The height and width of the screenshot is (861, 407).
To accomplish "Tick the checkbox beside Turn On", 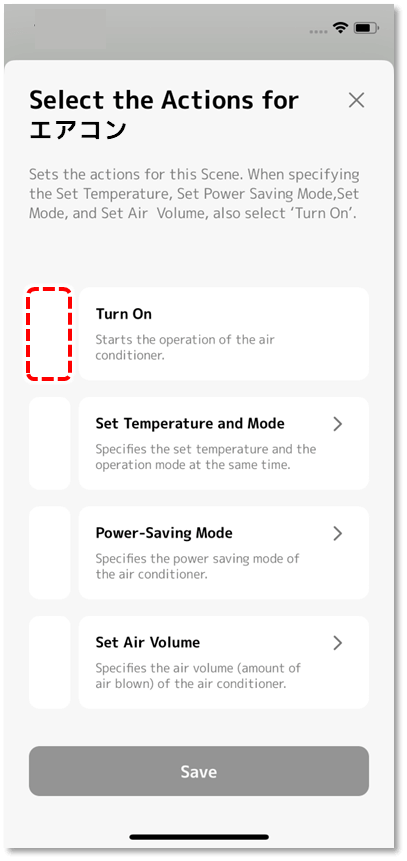I will [49, 333].
